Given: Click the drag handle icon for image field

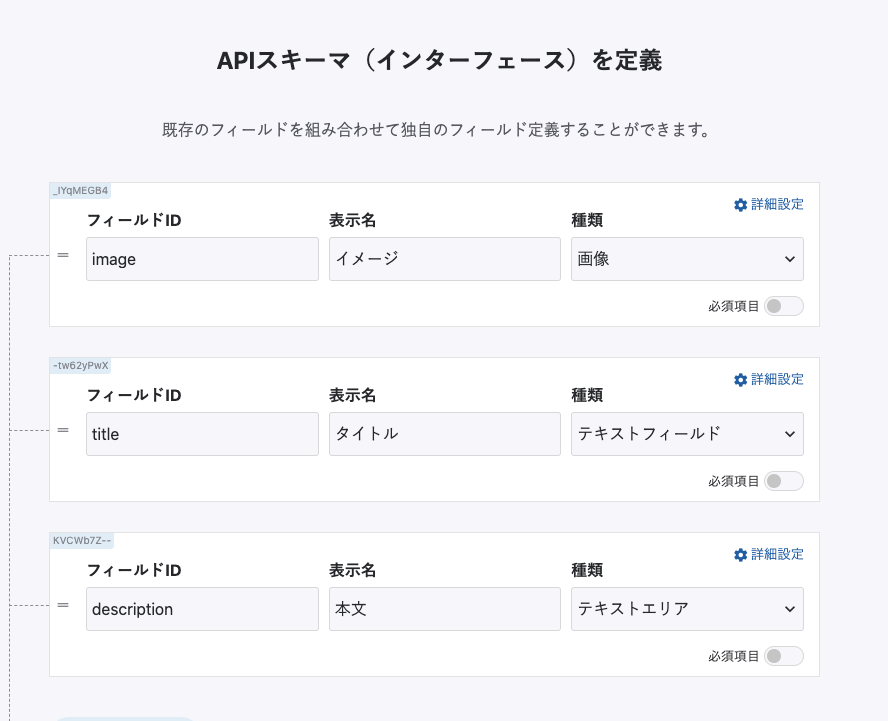Looking at the screenshot, I should [x=63, y=255].
